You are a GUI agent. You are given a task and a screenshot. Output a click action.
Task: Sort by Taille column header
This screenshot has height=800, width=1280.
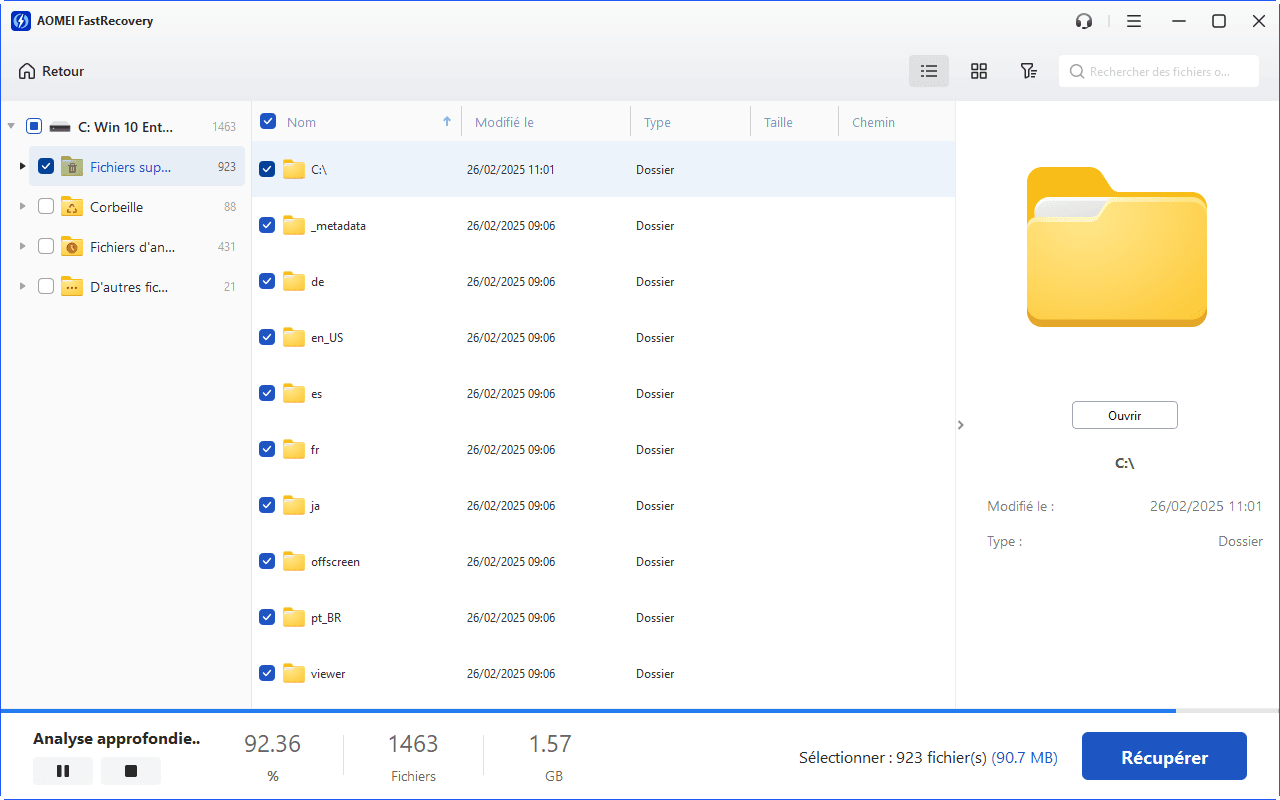pyautogui.click(x=778, y=122)
